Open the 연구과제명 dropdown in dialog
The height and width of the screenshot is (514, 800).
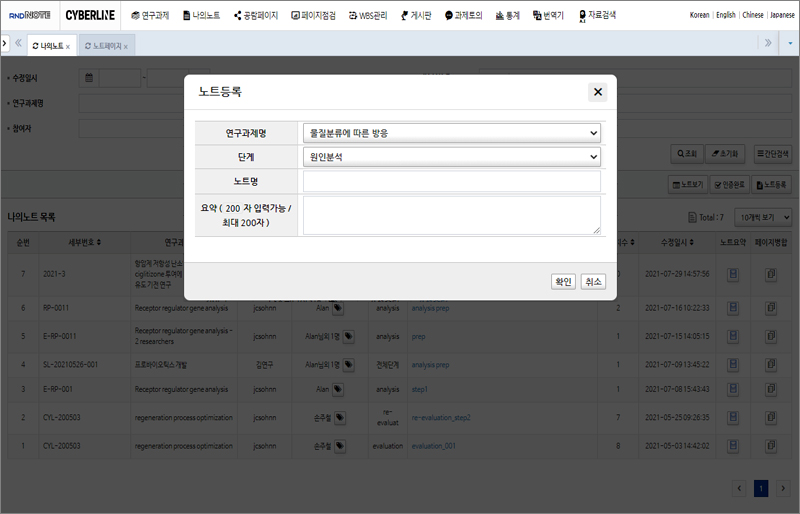tap(451, 133)
